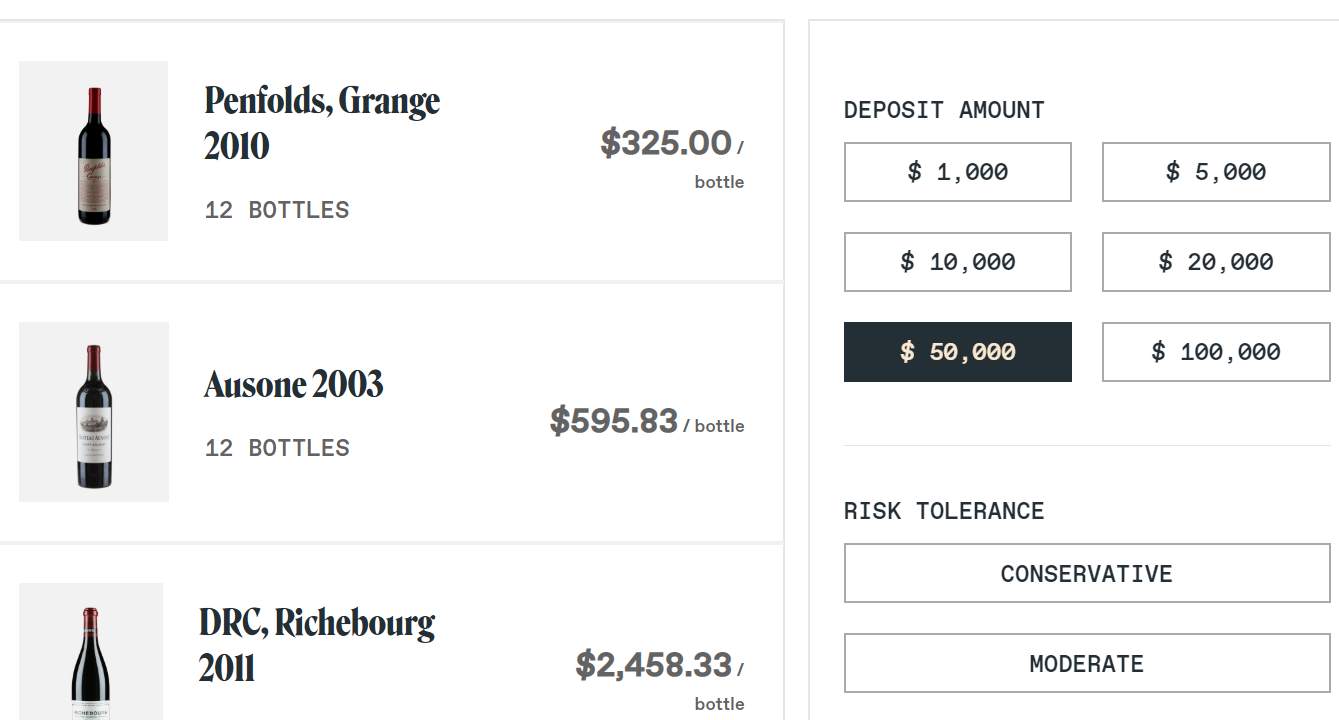The image size is (1339, 720).
Task: Set risk tolerance to Conservative
Action: tap(1087, 573)
